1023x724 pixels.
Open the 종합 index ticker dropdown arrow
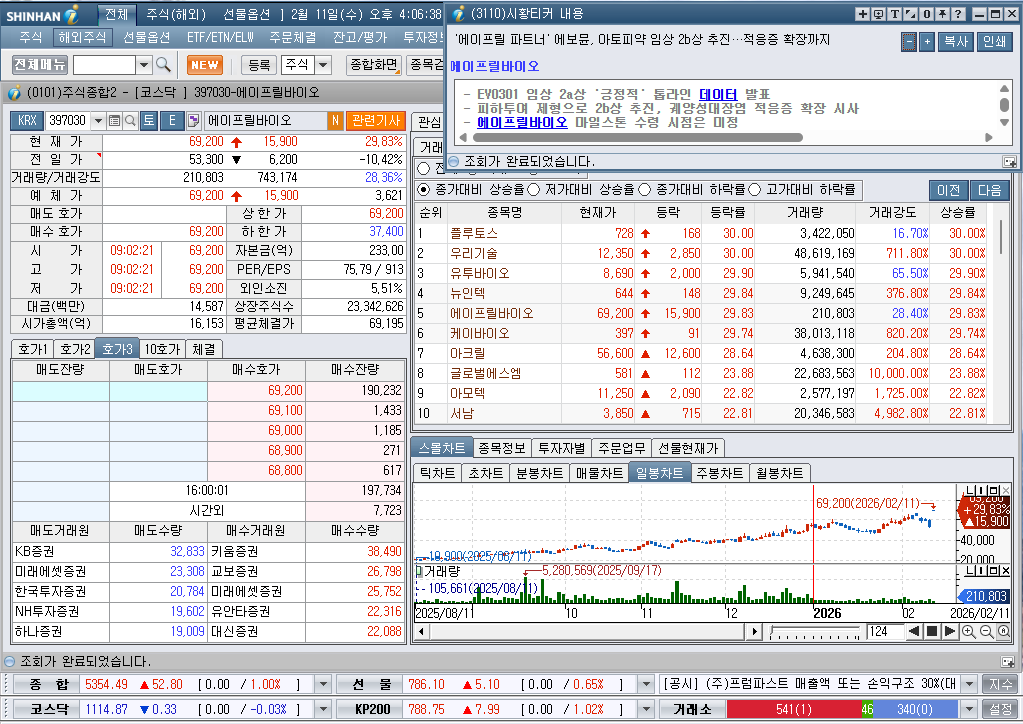click(323, 684)
